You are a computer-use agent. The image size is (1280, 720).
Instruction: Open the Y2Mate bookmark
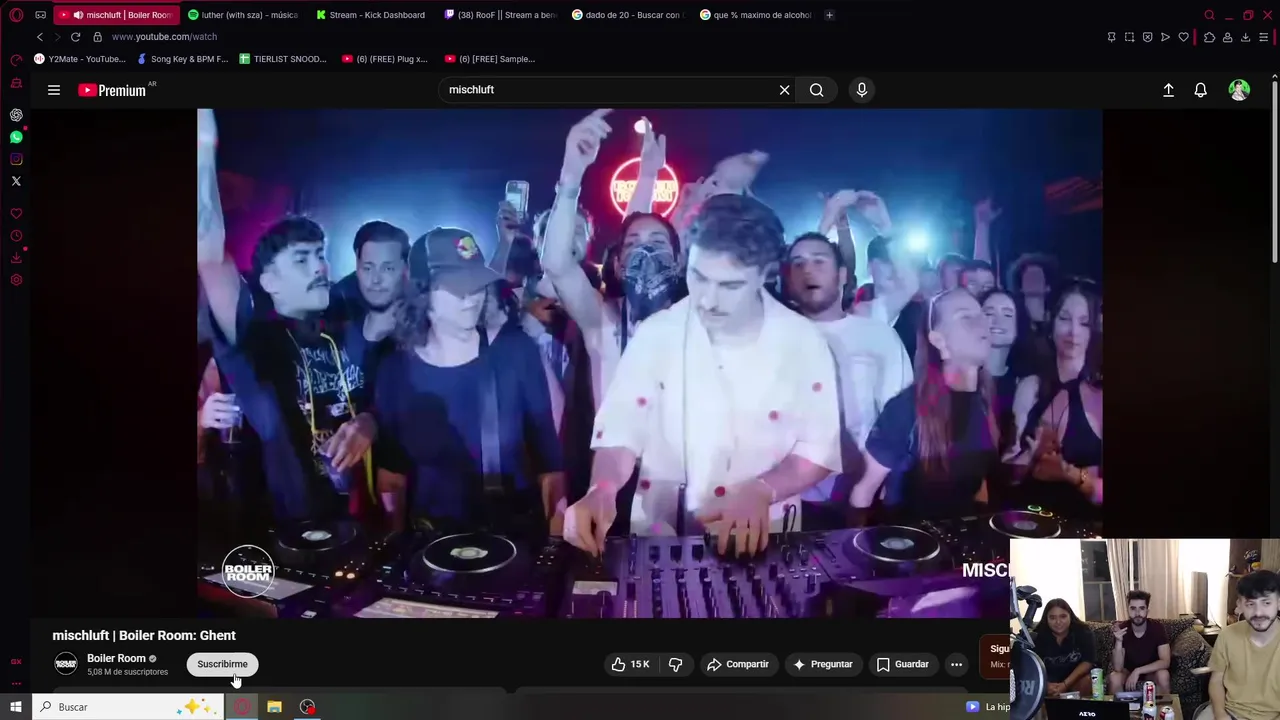tap(80, 59)
